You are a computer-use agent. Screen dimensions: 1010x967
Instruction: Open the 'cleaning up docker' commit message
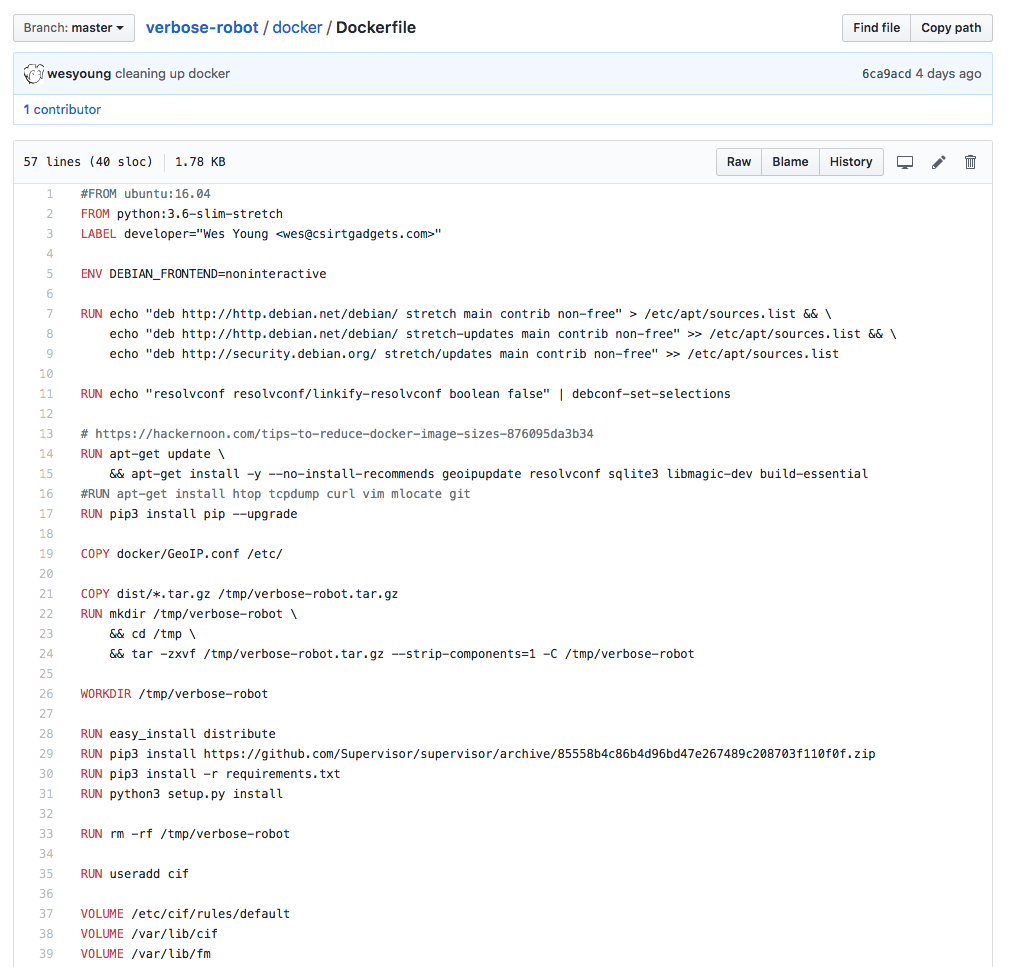173,73
